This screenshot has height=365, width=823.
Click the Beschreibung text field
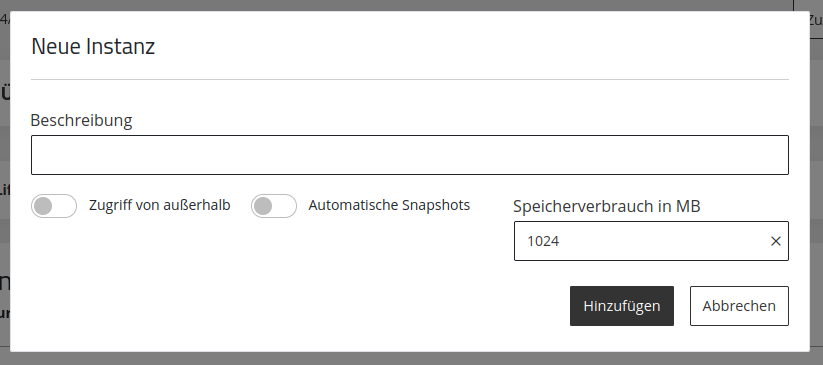pyautogui.click(x=409, y=155)
